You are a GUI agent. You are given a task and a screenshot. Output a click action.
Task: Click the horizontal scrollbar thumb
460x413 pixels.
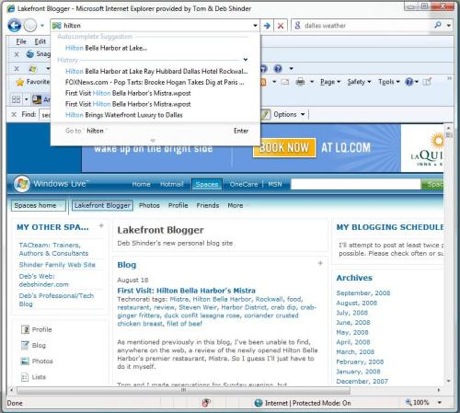183,390
